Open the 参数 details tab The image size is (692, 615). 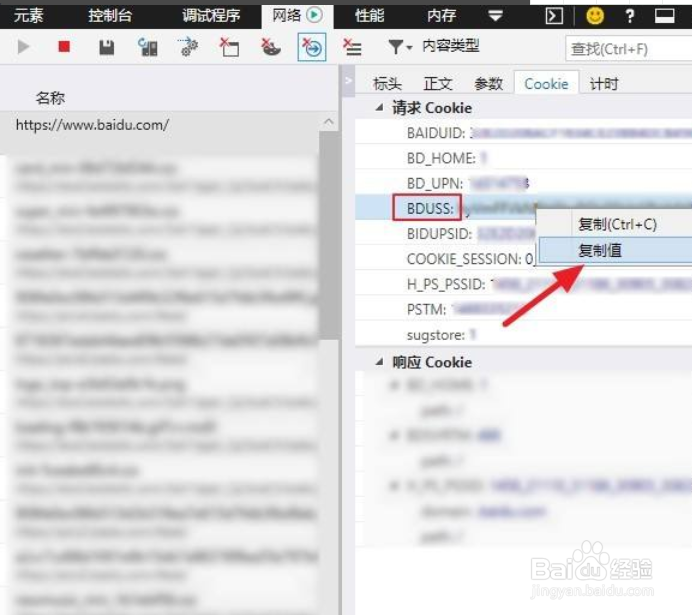(488, 83)
